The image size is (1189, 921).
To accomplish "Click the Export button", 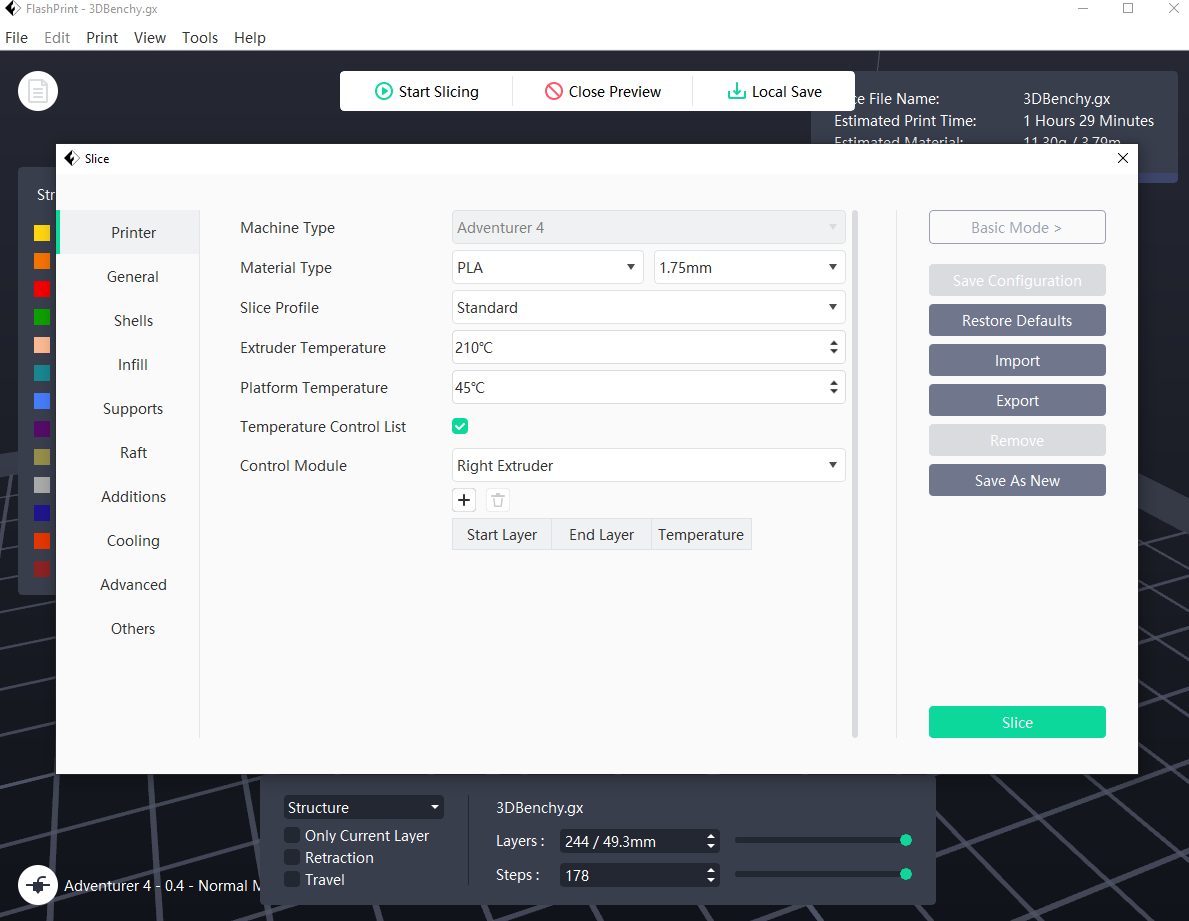I will point(1017,400).
